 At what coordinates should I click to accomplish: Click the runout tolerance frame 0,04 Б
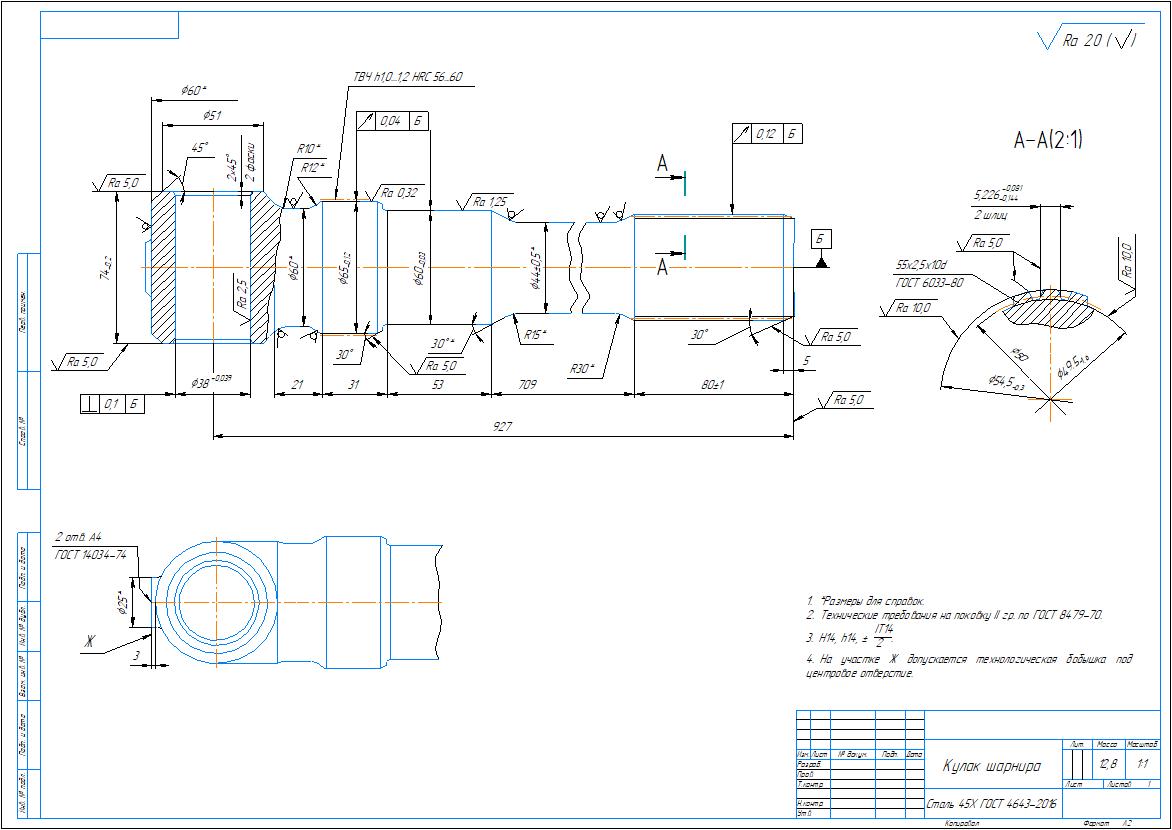pyautogui.click(x=393, y=122)
